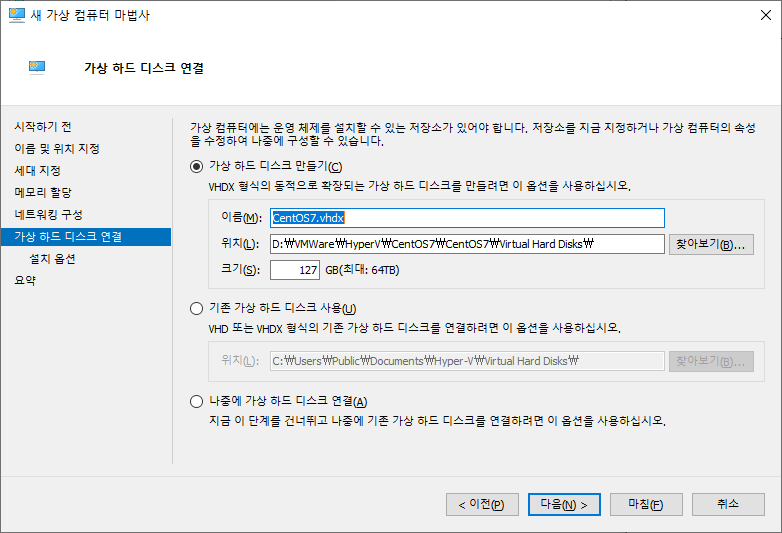Click the 가상 하드 디스크 연결 page heading
The width and height of the screenshot is (782, 533).
[144, 68]
